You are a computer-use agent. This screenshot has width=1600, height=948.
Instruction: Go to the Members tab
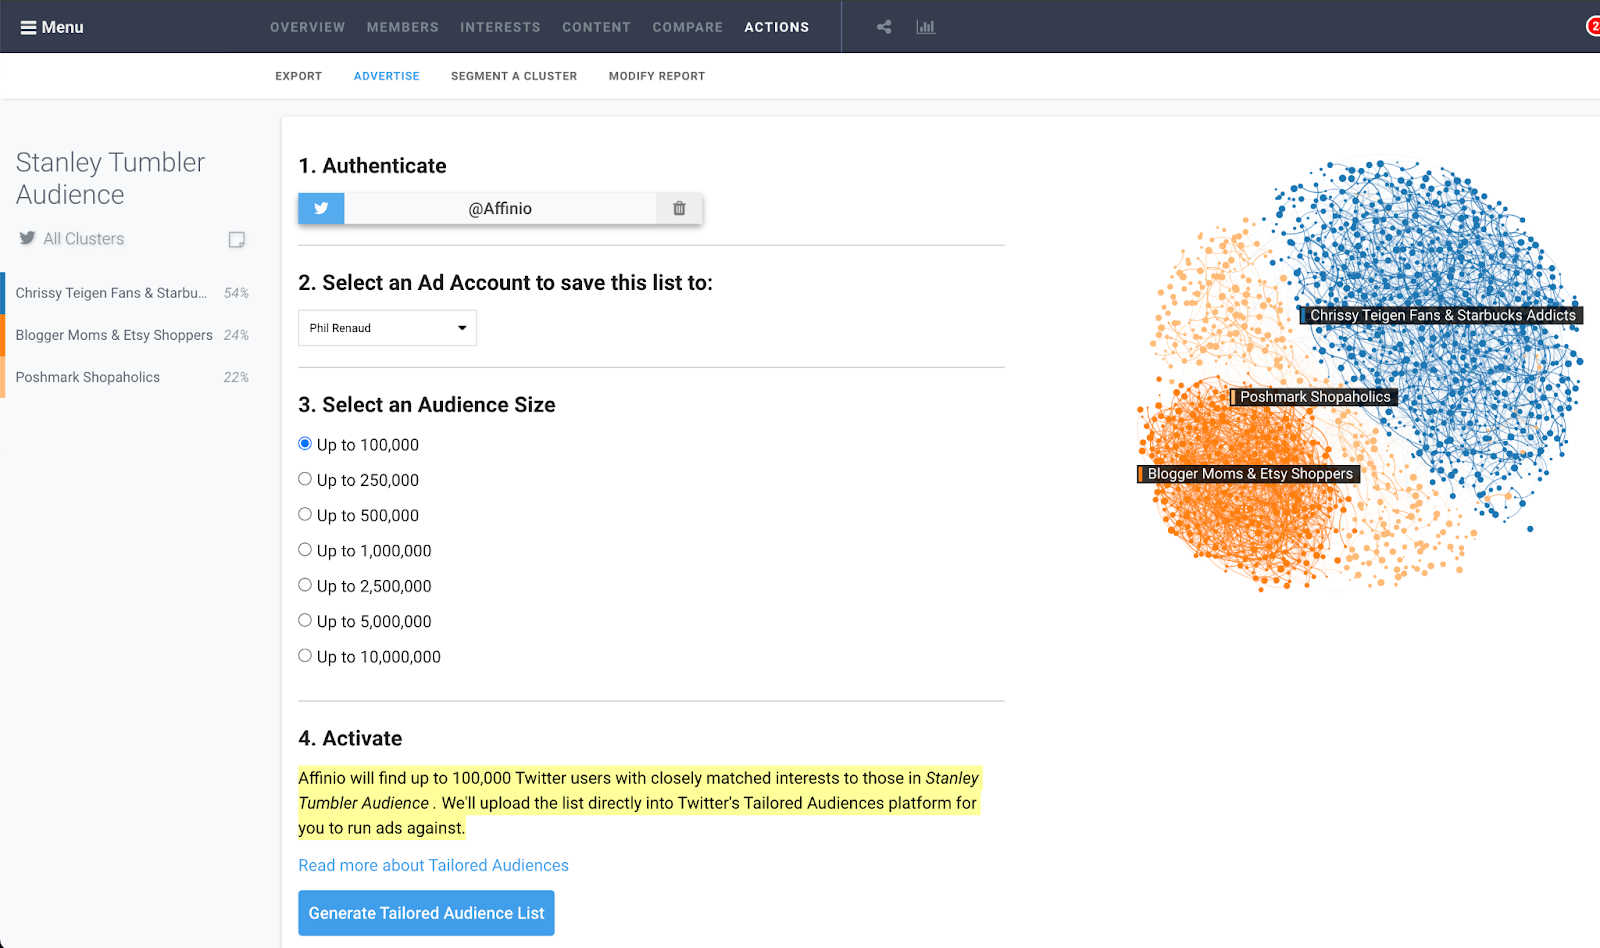pyautogui.click(x=402, y=27)
